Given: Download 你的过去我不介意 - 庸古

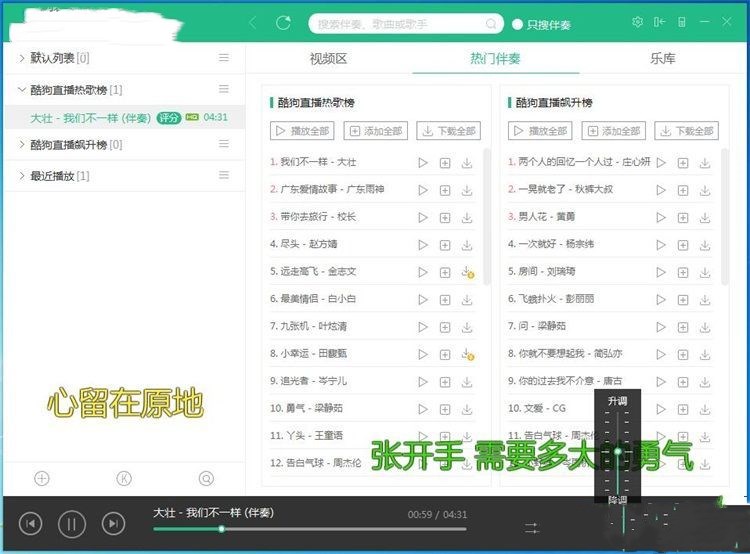Looking at the screenshot, I should pyautogui.click(x=705, y=382).
